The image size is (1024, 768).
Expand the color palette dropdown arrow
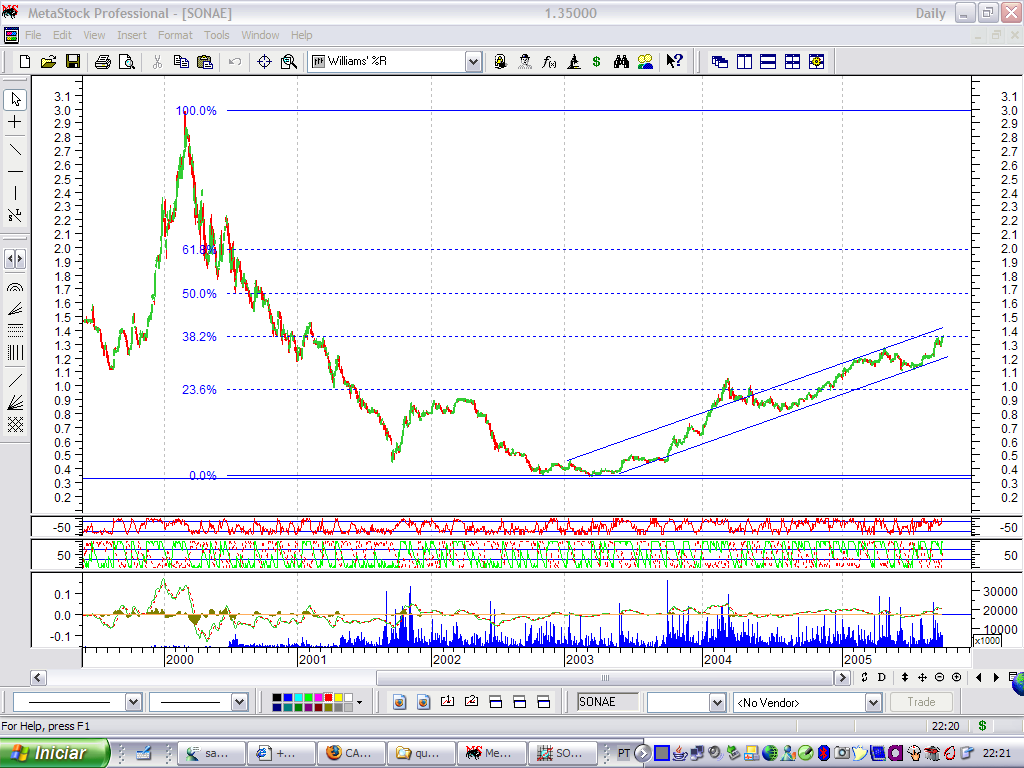(359, 703)
